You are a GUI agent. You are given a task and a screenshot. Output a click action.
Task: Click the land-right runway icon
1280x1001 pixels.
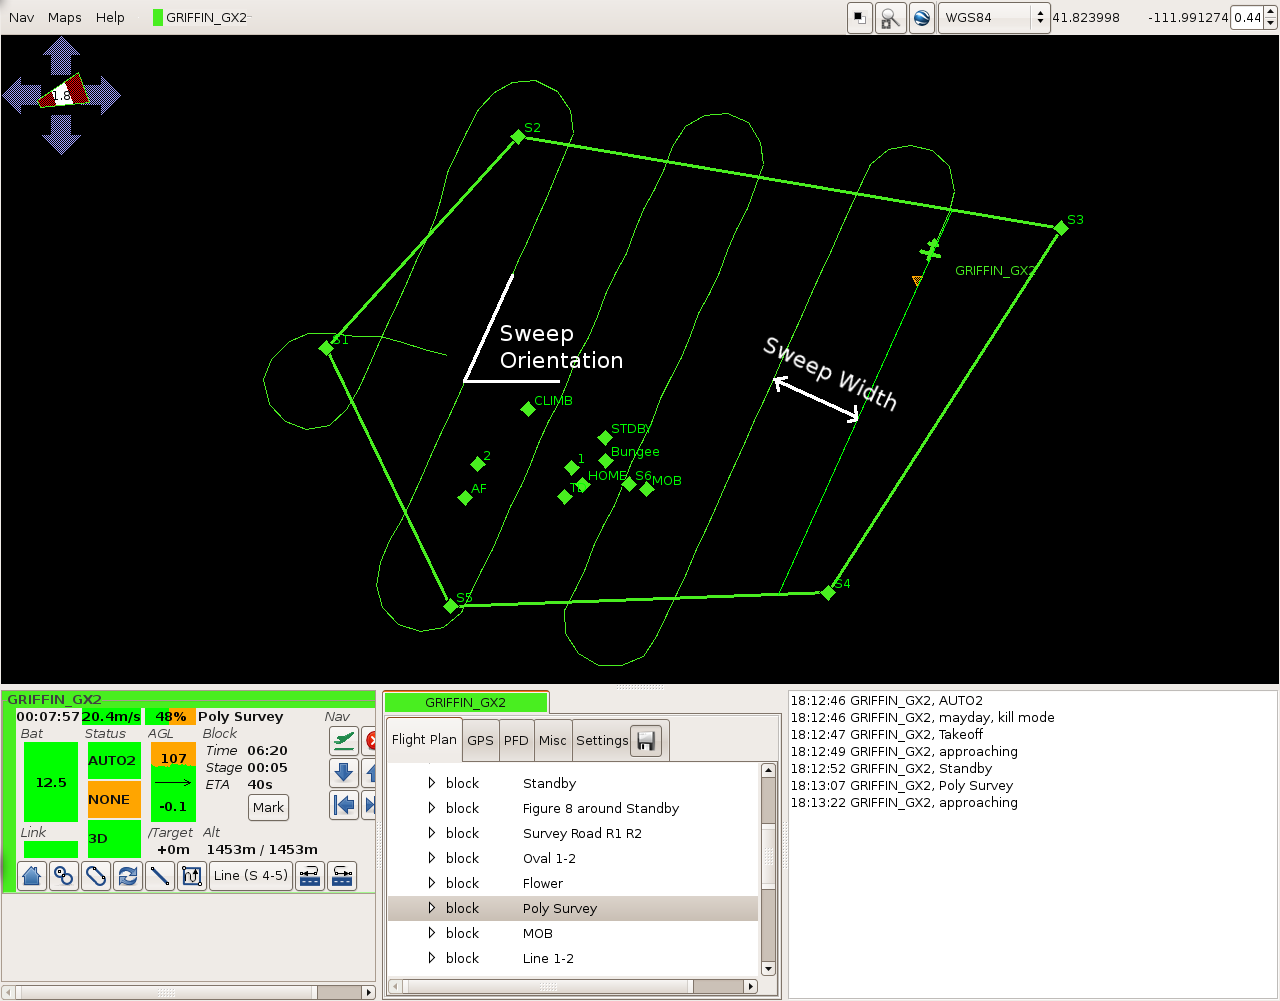342,876
